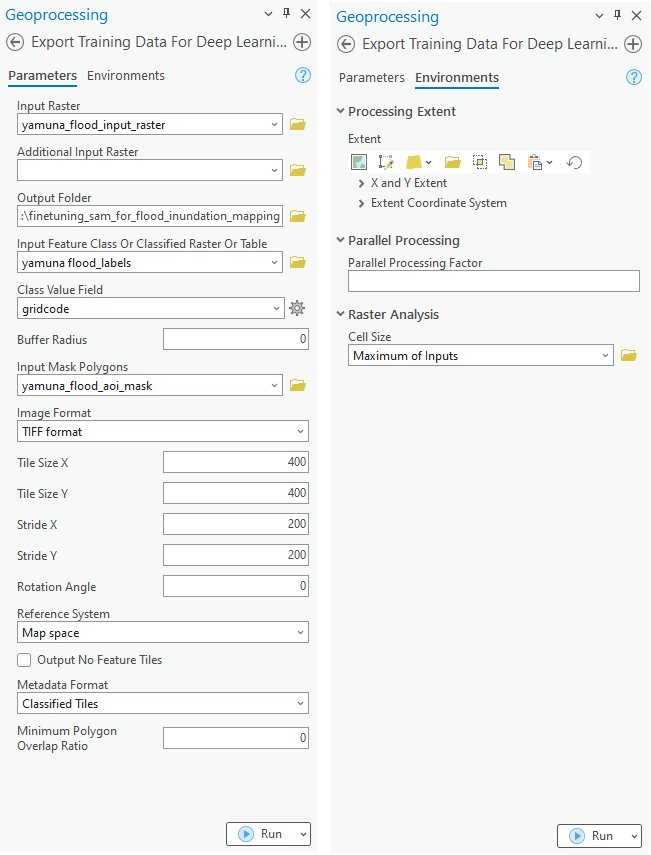This screenshot has width=651, height=855.
Task: Click the back arrow in the left pane
Action: point(15,43)
